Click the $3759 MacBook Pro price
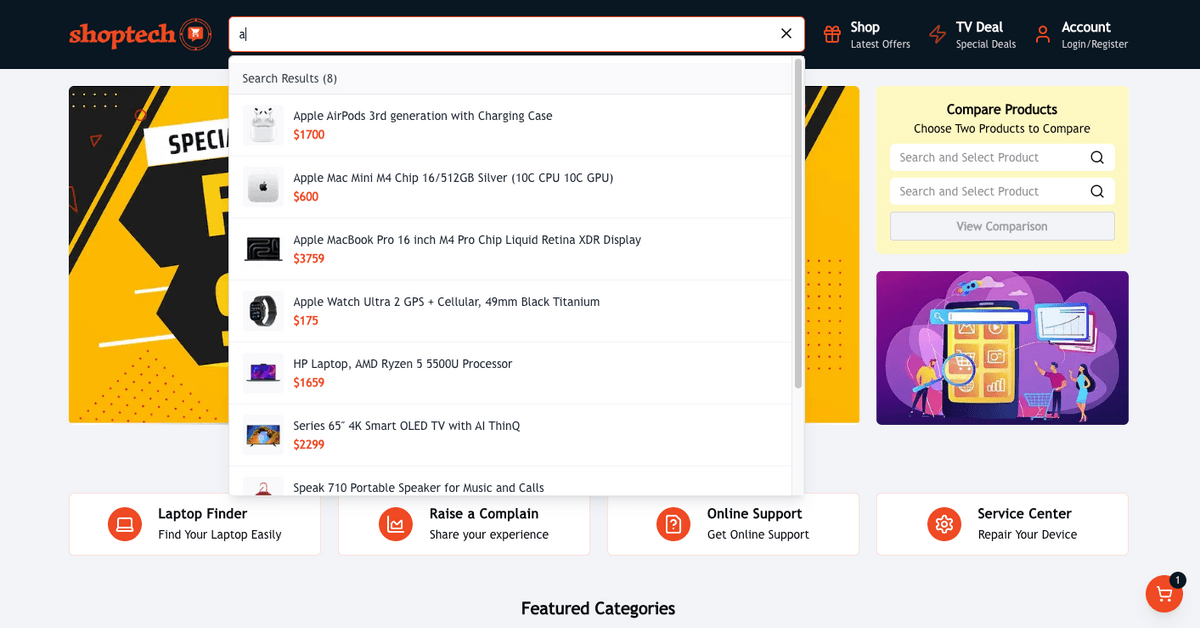Image resolution: width=1200 pixels, height=628 pixels. coord(309,259)
